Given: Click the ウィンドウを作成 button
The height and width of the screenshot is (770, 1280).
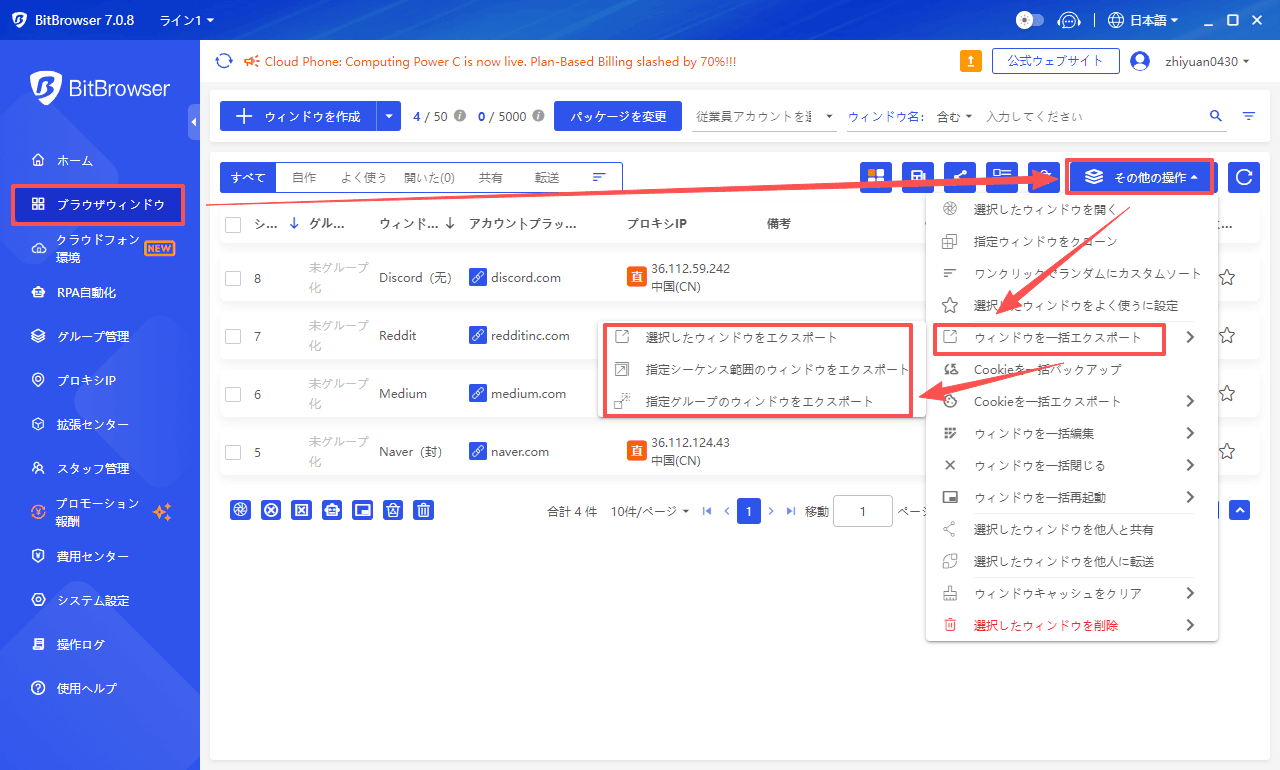Looking at the screenshot, I should pyautogui.click(x=300, y=116).
